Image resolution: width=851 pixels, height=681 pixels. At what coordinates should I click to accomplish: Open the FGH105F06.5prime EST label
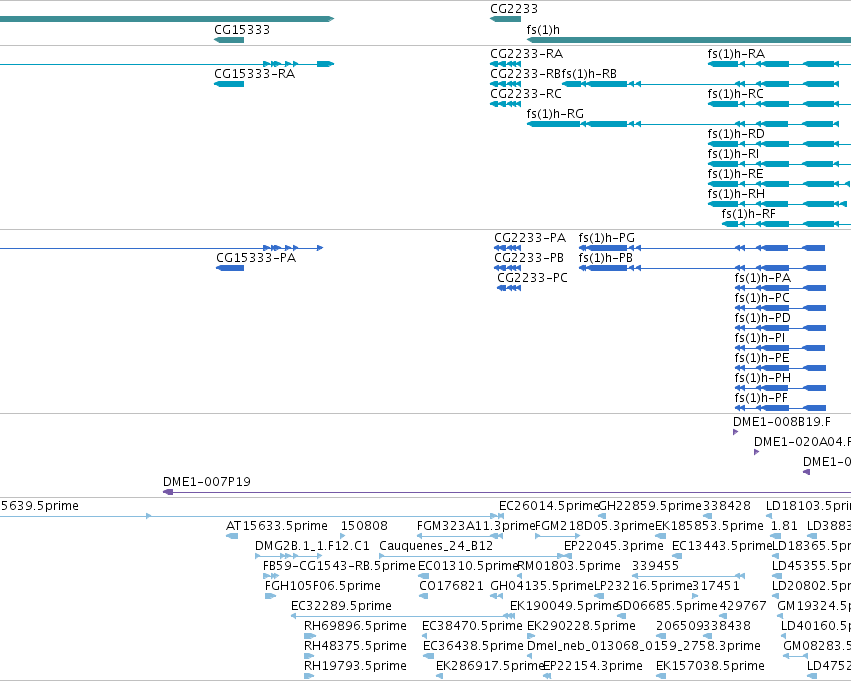pyautogui.click(x=323, y=587)
